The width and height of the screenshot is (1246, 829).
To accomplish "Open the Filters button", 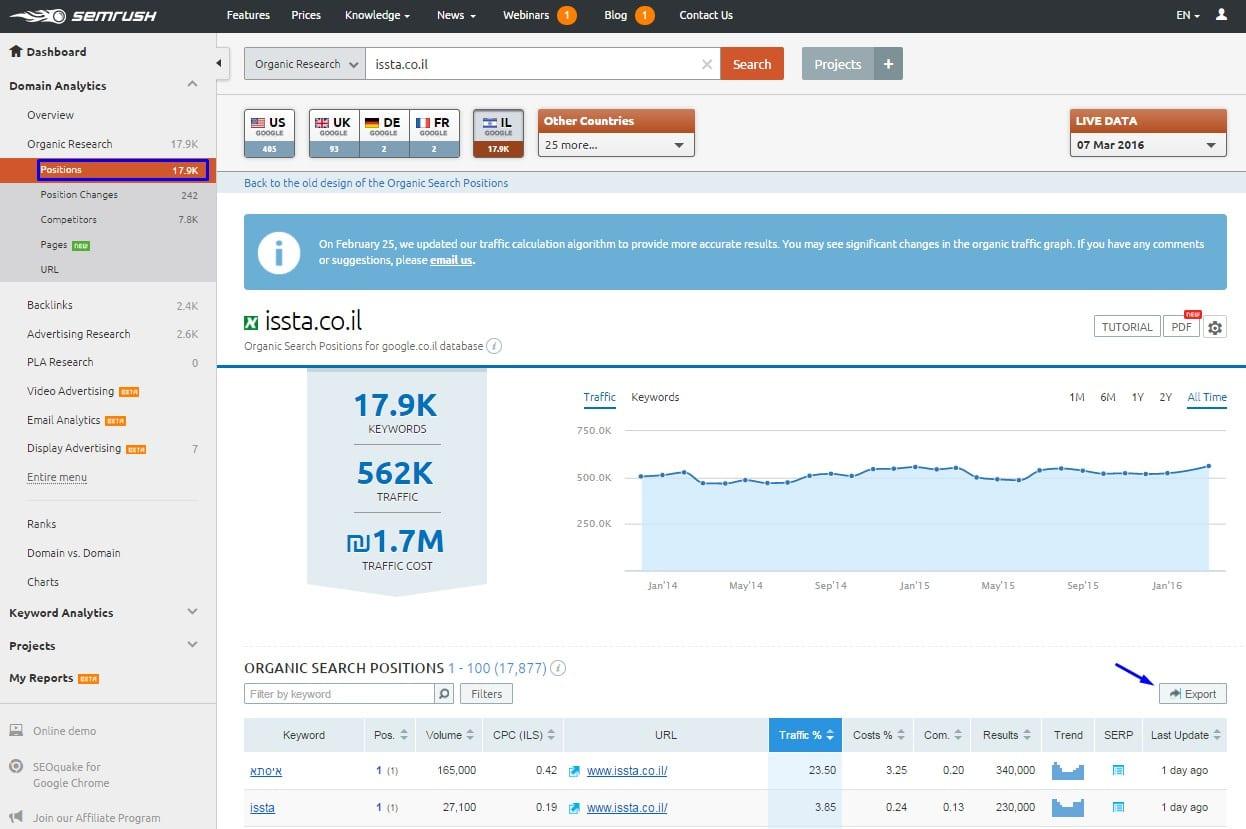I will pos(487,693).
